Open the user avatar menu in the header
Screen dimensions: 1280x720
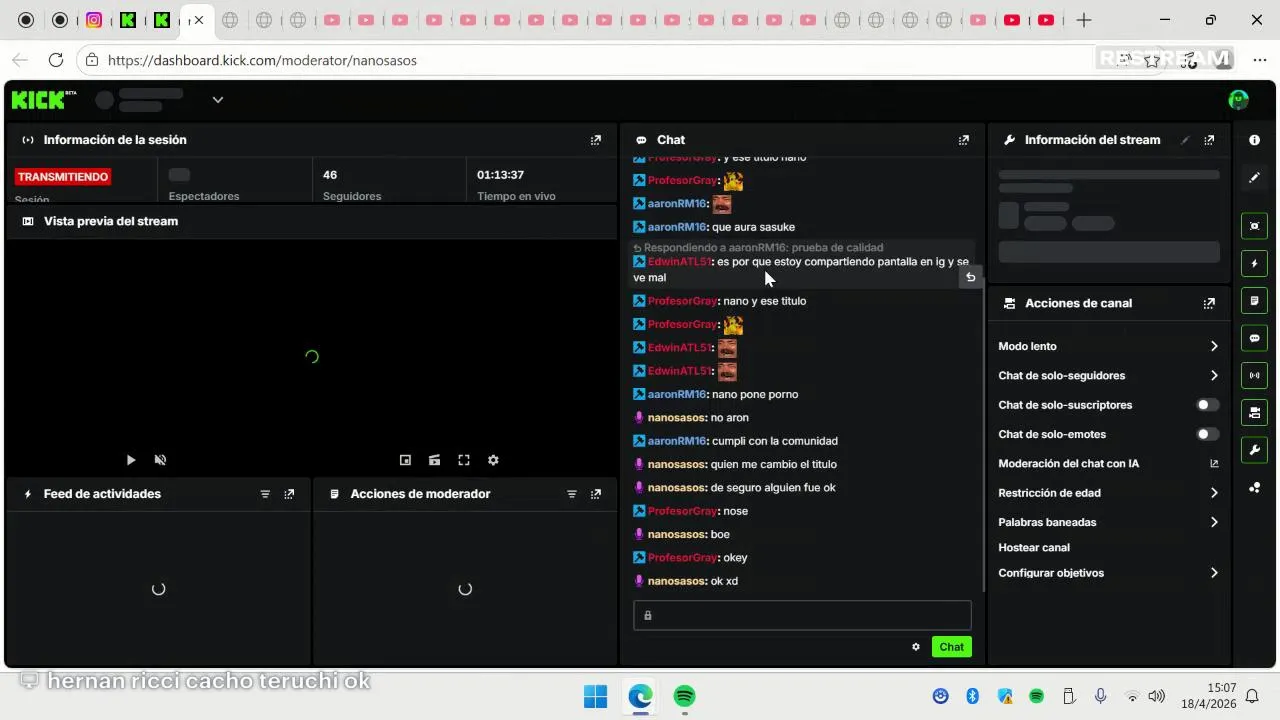coord(1238,99)
